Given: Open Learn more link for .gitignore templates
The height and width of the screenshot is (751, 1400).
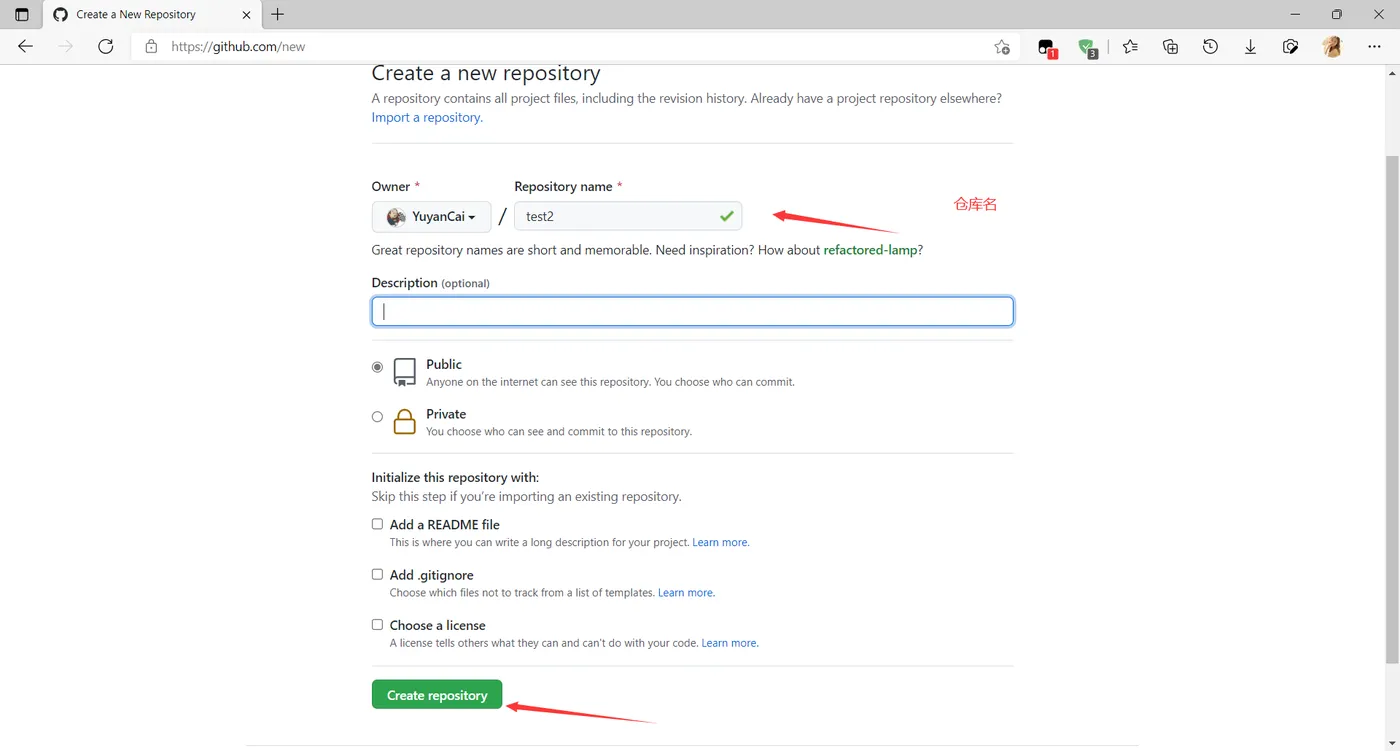Looking at the screenshot, I should [x=686, y=592].
